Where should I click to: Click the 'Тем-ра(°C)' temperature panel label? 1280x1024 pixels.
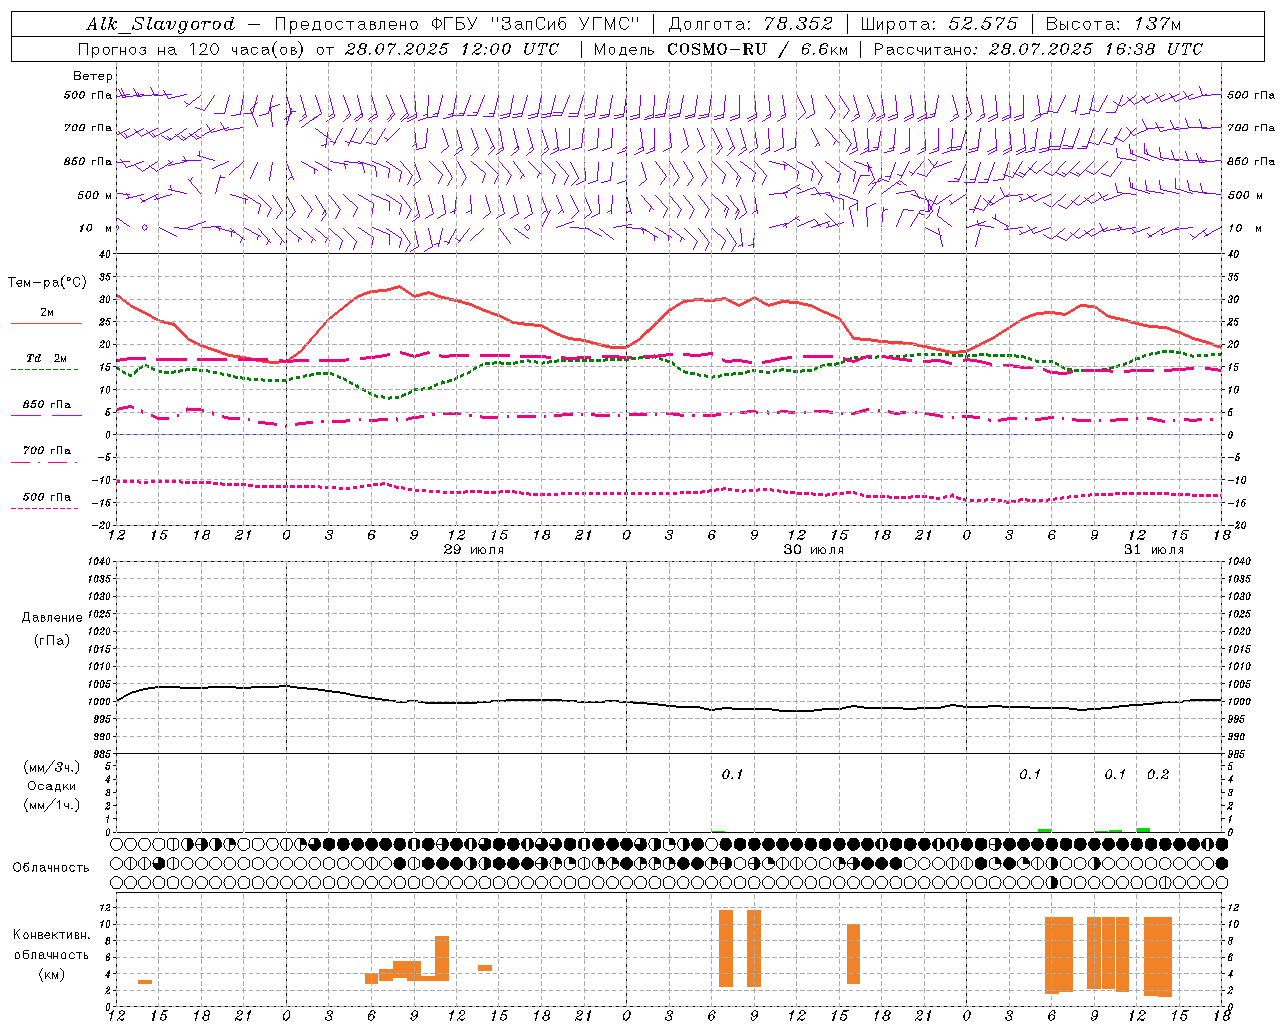(47, 283)
